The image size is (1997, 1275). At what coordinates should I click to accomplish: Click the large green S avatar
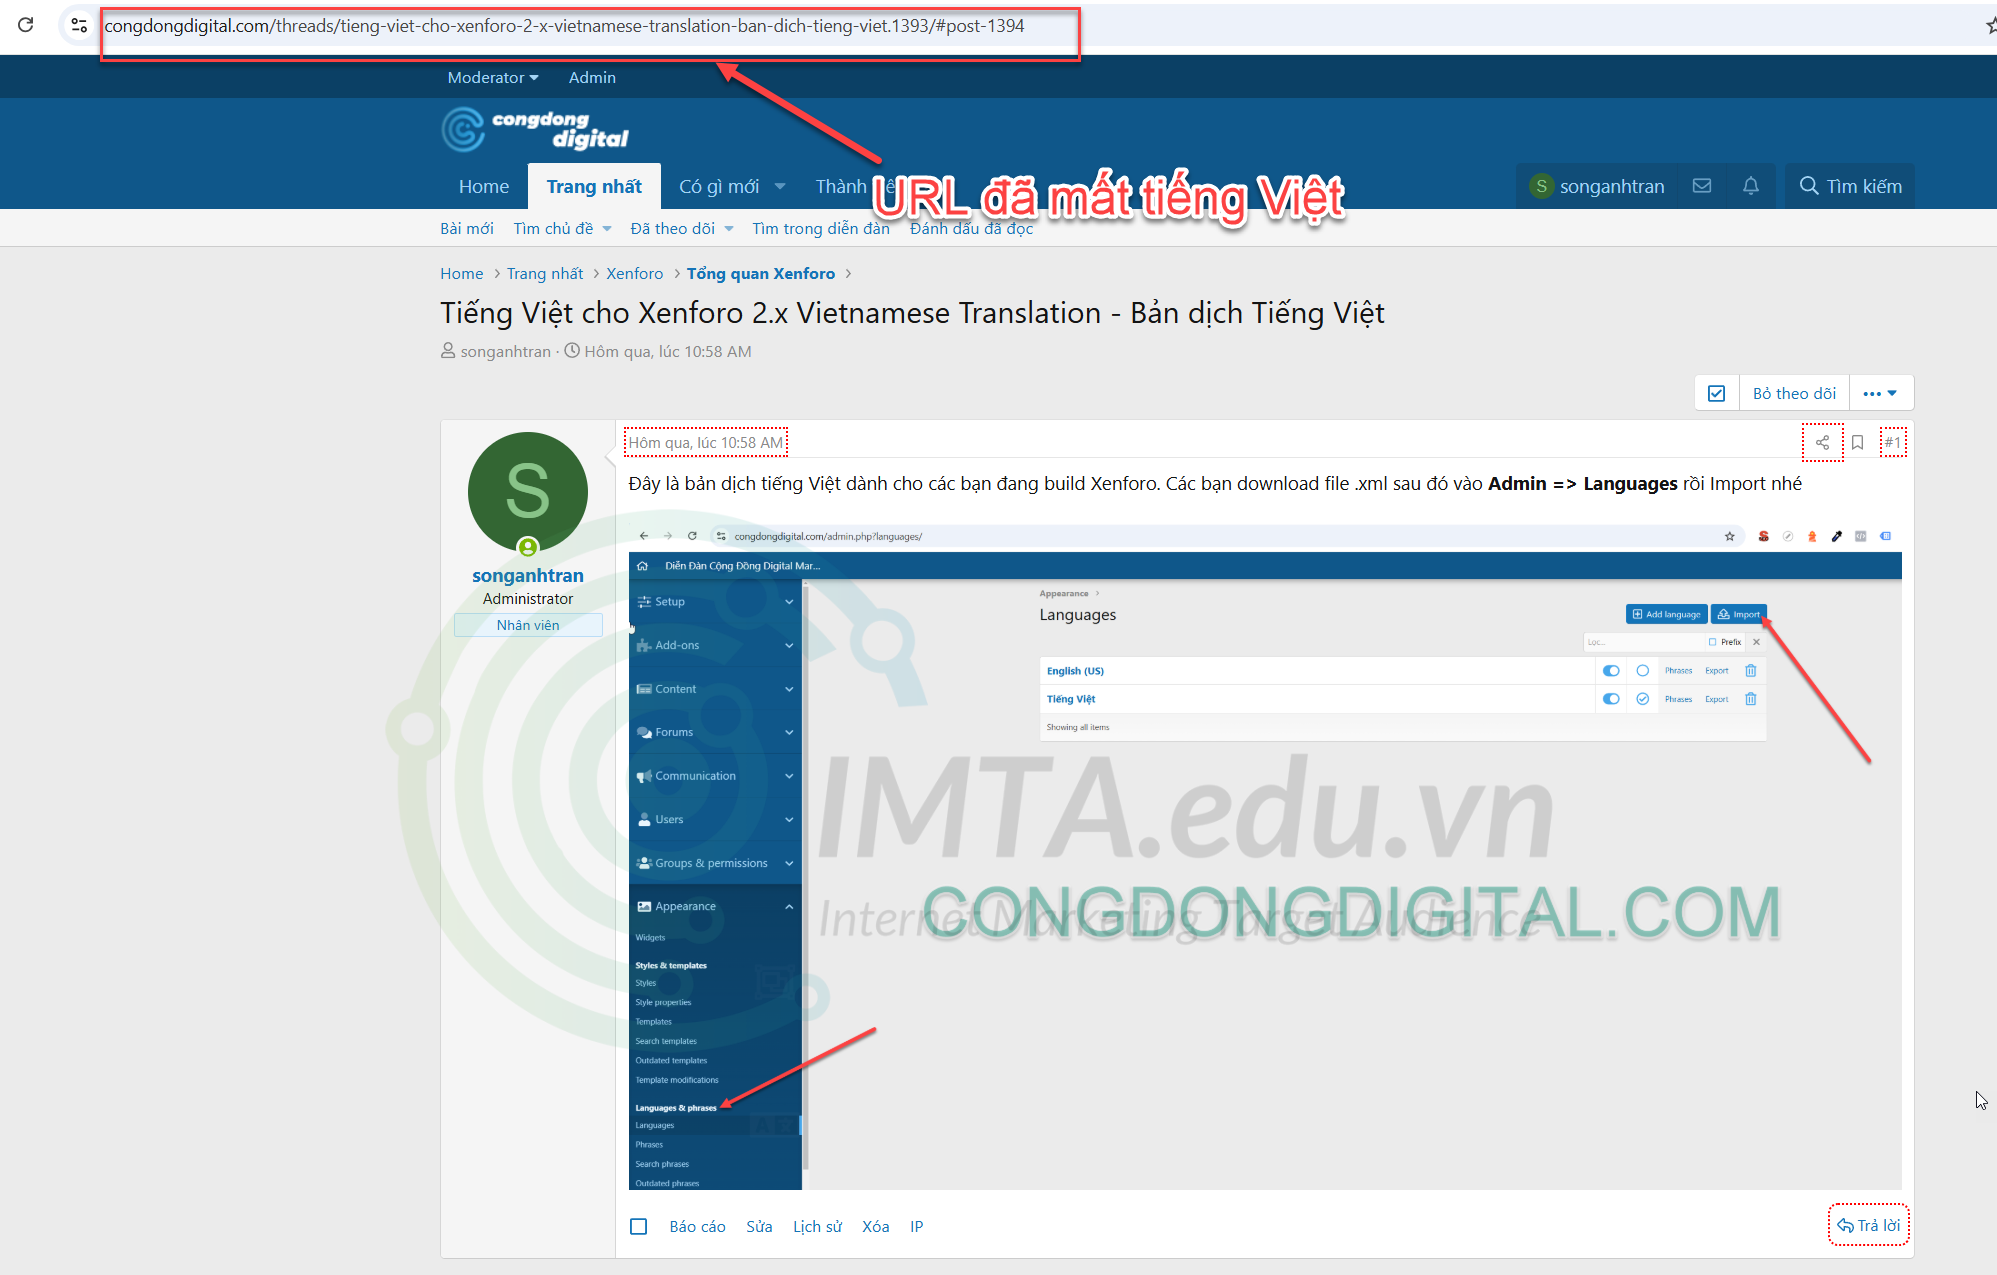(528, 492)
